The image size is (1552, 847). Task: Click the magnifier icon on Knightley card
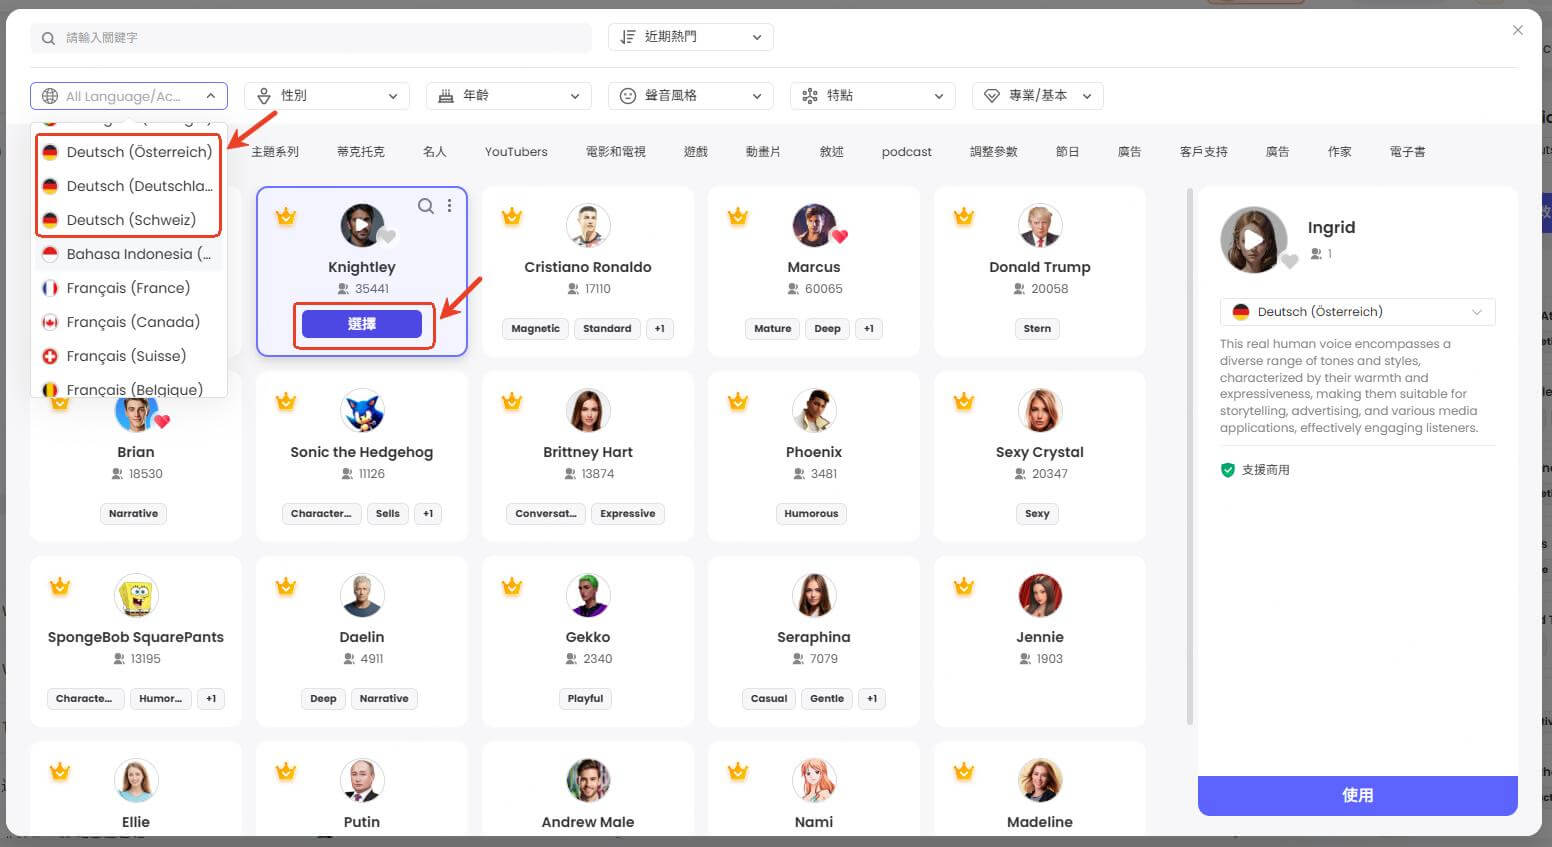(426, 206)
